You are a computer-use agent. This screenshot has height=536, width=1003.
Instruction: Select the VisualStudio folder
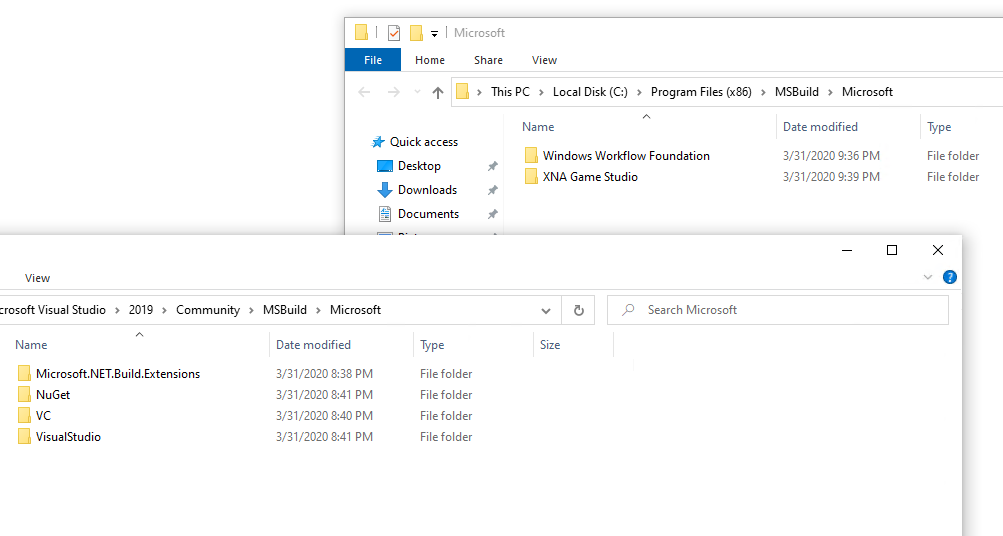pos(68,437)
